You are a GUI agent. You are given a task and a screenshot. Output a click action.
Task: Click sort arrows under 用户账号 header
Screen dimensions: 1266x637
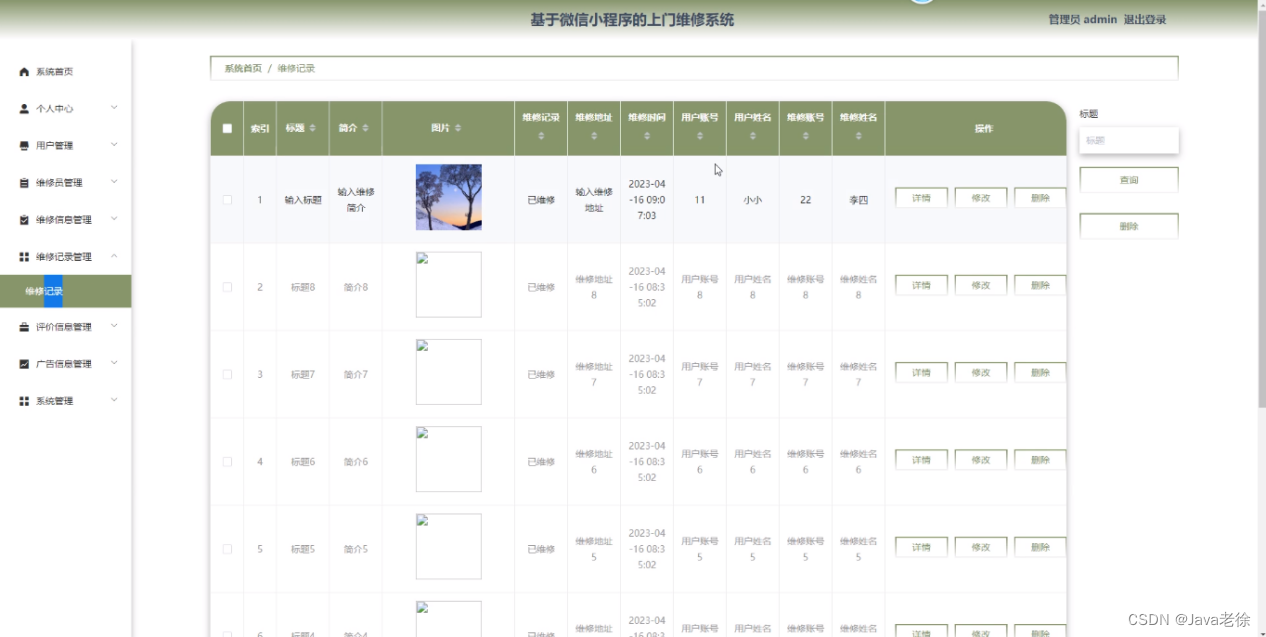[700, 136]
